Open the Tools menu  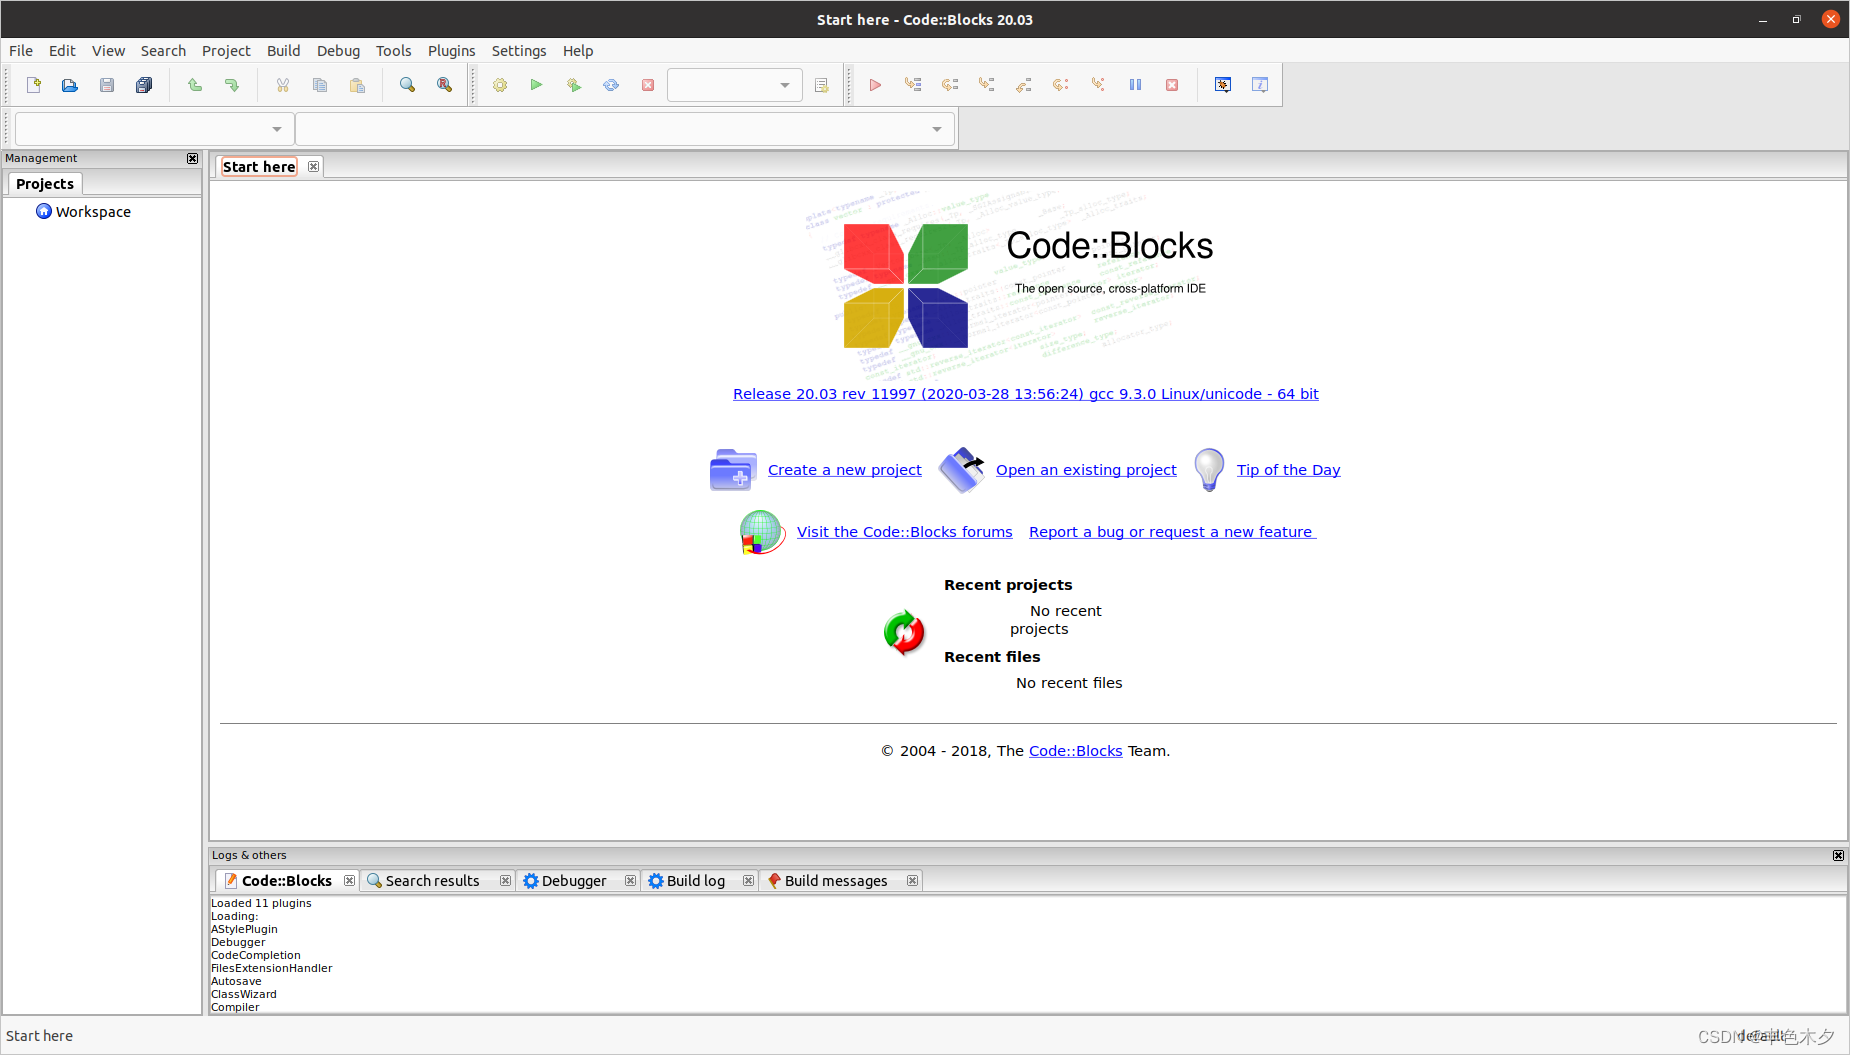(x=393, y=51)
